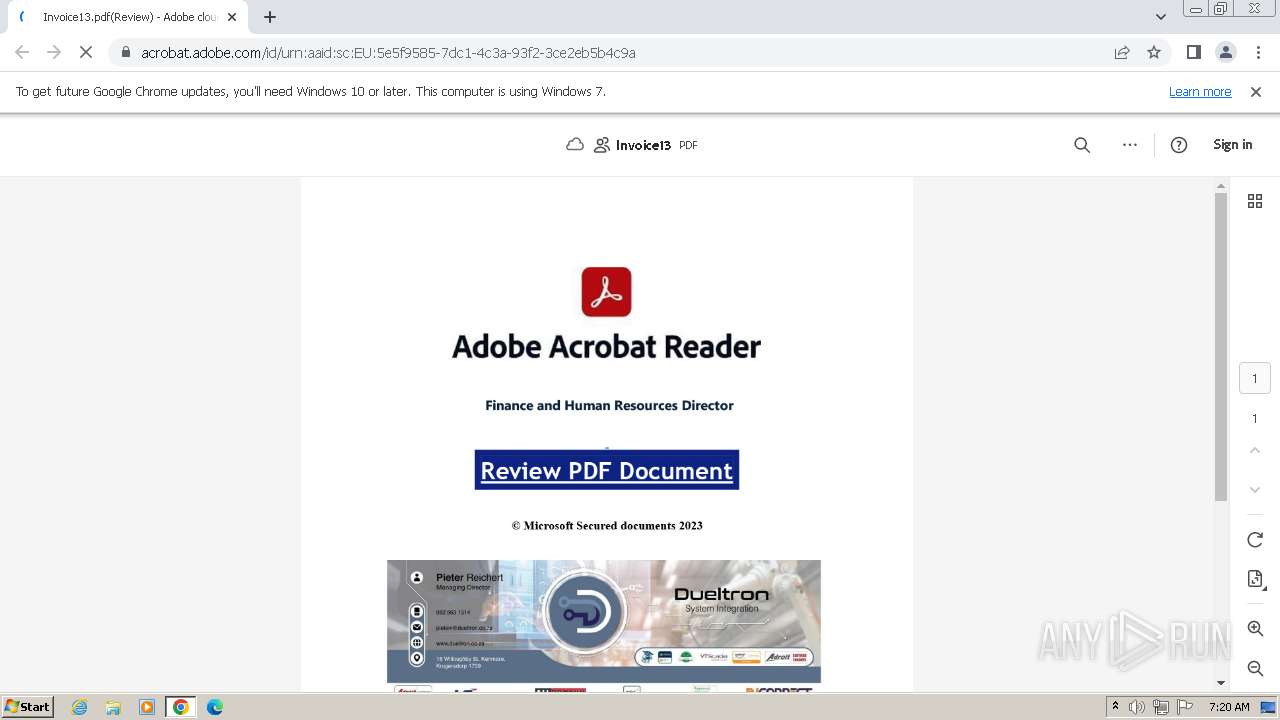Click the cloud storage icon beside Invoice13
The height and width of the screenshot is (720, 1280).
(x=575, y=145)
